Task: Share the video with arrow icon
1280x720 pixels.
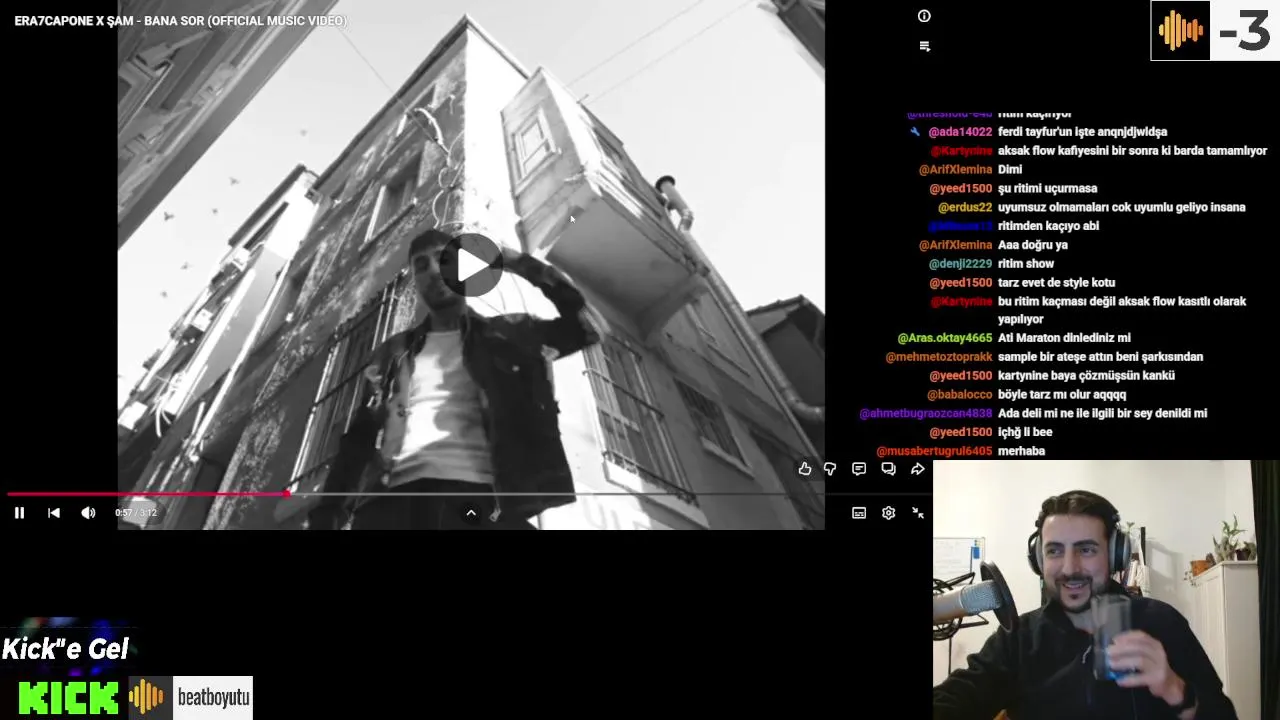Action: [917, 469]
